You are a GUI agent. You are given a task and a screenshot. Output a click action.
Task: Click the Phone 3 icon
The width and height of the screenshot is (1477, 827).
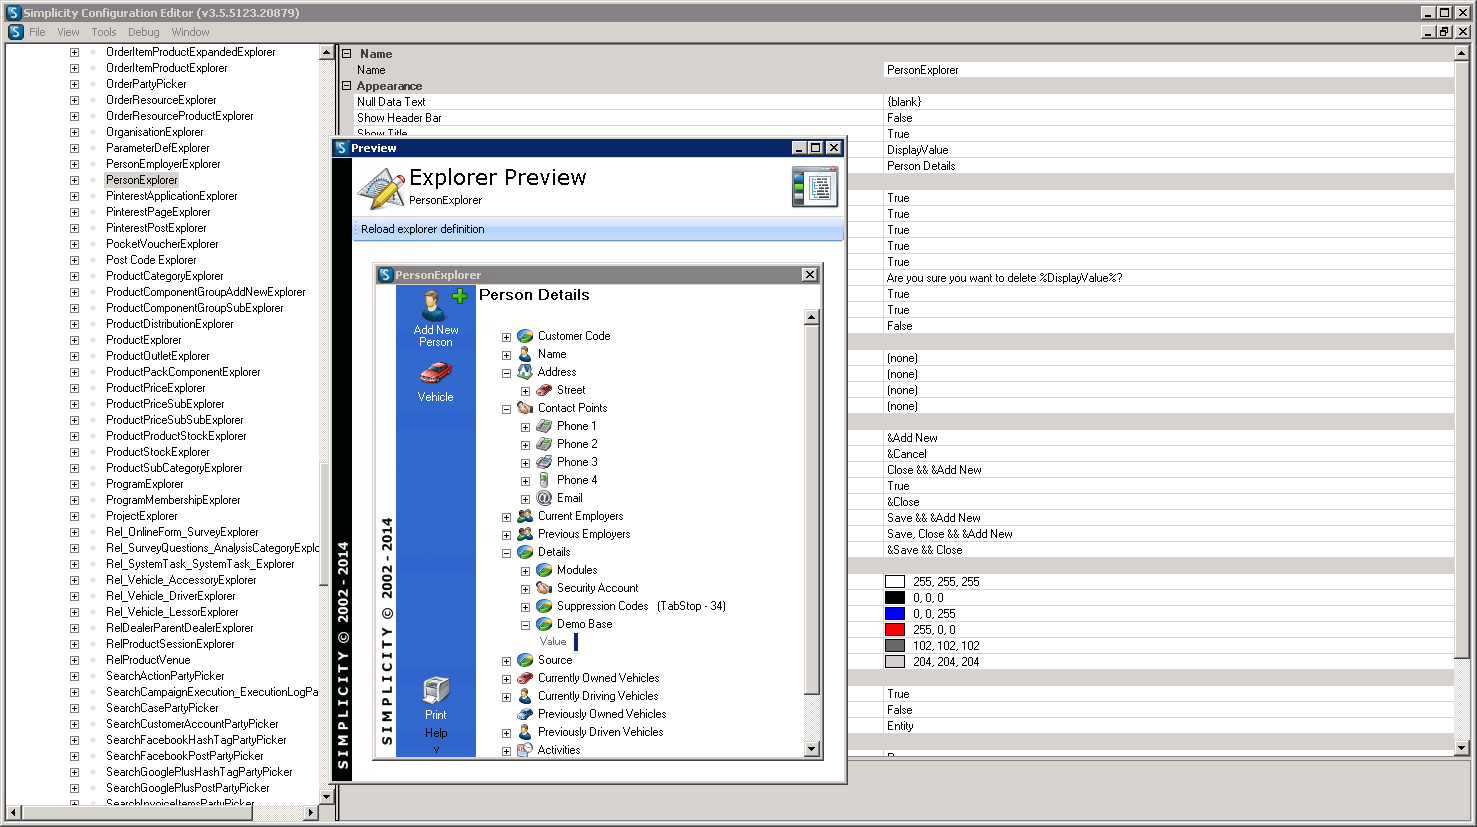pos(544,462)
